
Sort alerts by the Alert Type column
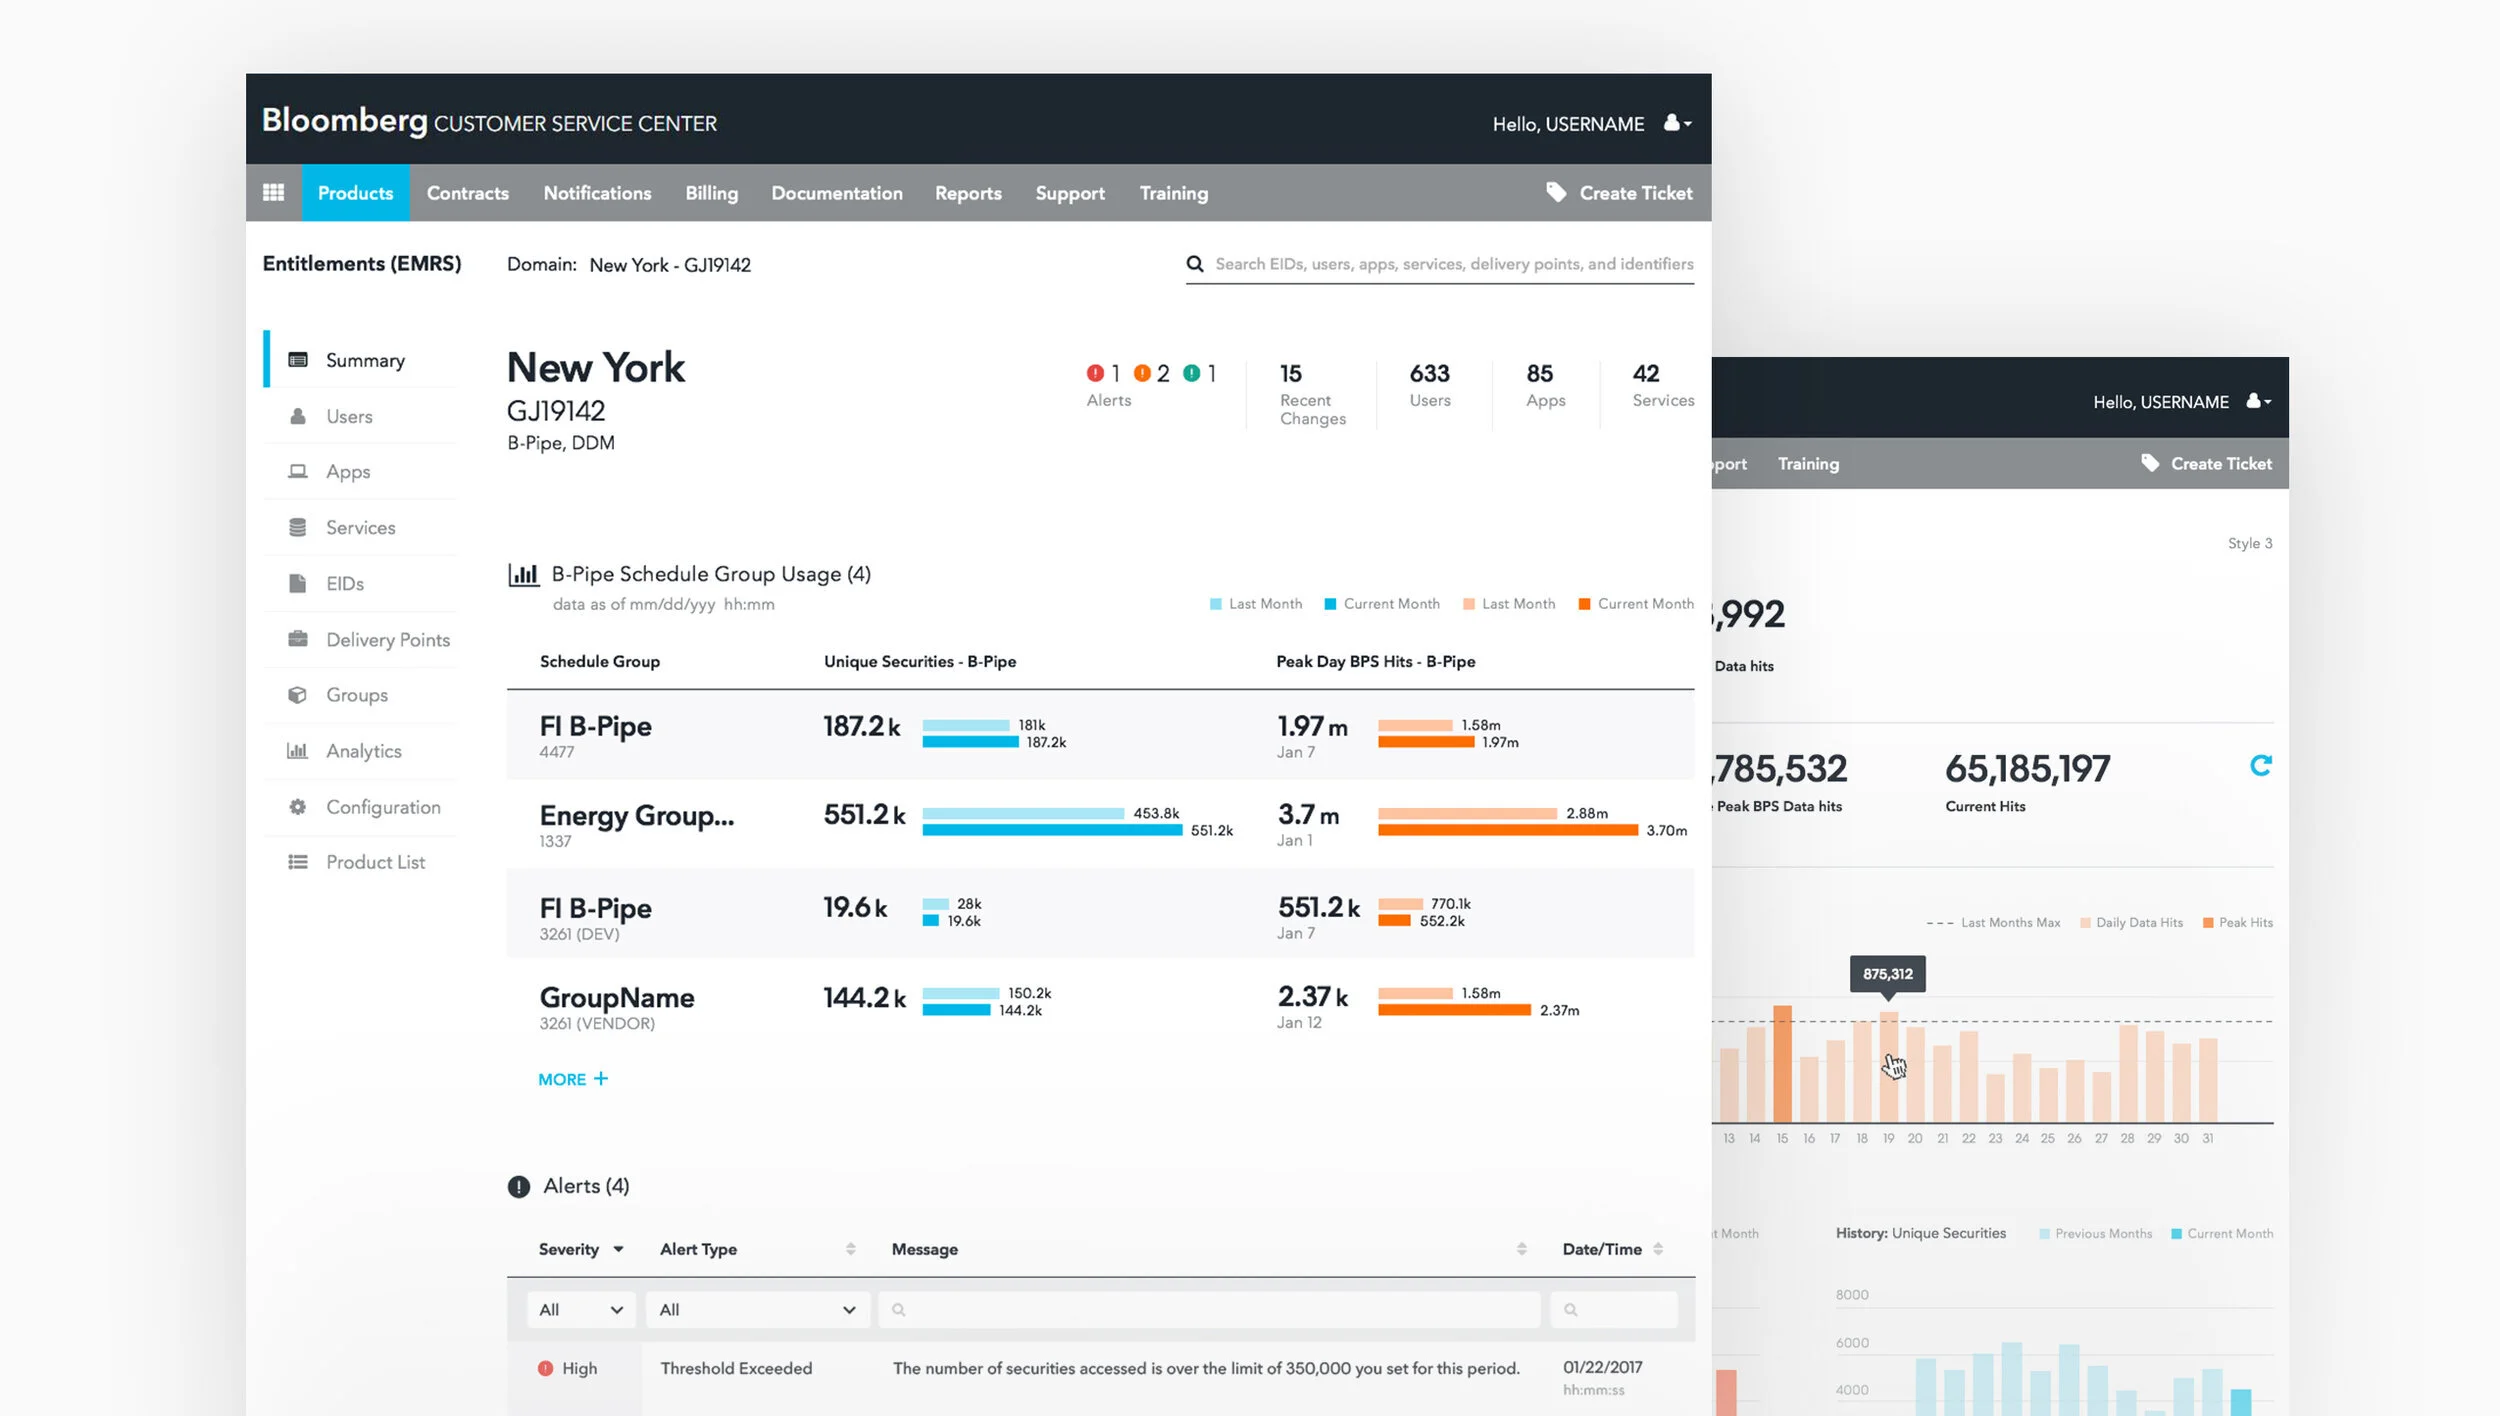[850, 1249]
